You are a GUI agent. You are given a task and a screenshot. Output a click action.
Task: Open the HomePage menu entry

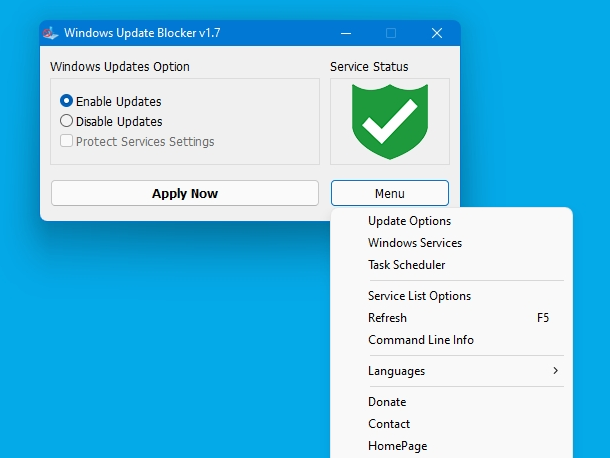(x=397, y=446)
